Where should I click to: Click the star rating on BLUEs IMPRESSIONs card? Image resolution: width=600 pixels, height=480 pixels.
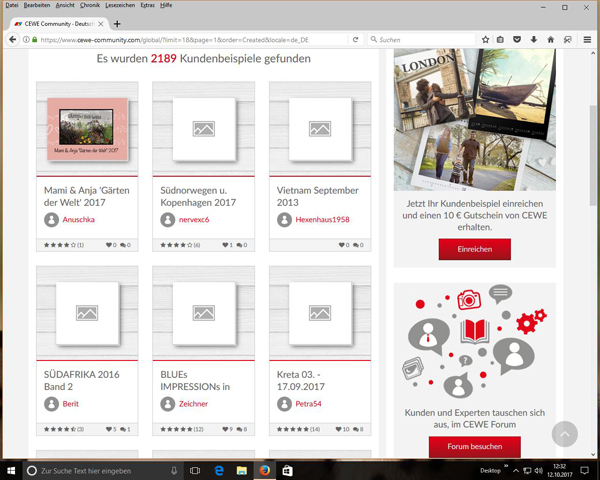click(177, 429)
